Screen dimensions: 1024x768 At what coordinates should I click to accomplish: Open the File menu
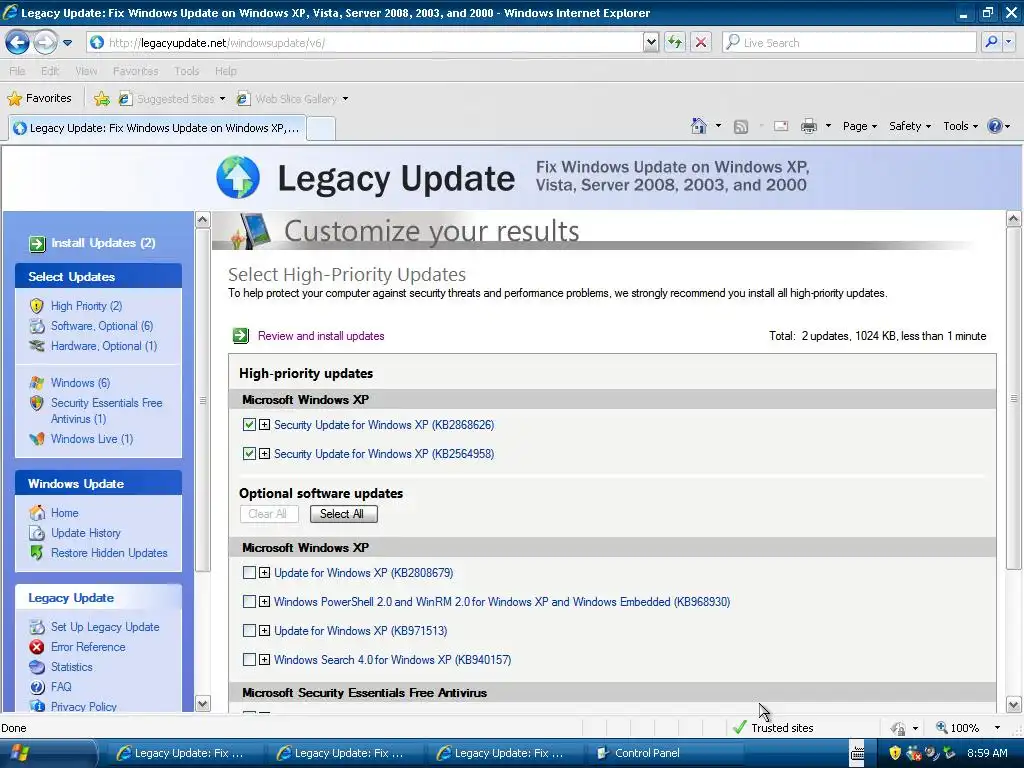click(x=18, y=71)
